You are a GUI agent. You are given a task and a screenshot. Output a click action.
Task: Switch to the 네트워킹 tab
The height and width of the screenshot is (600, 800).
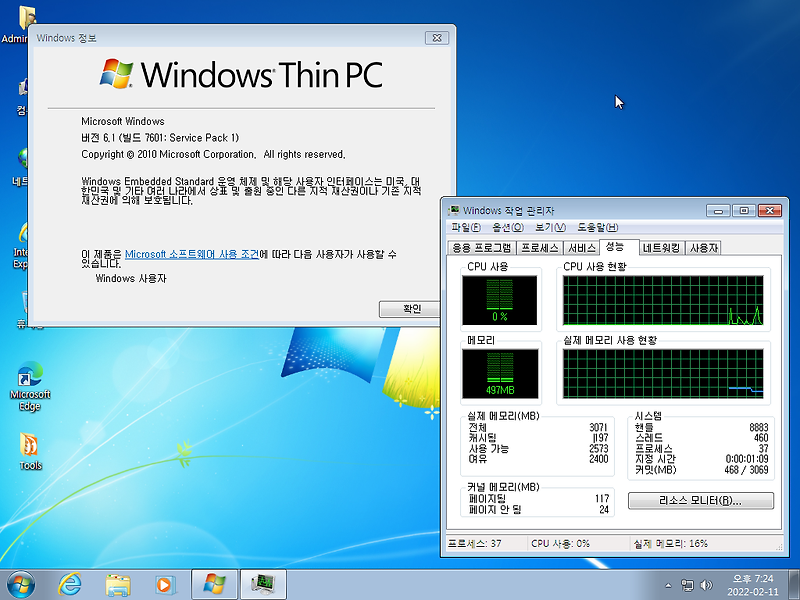click(x=661, y=248)
